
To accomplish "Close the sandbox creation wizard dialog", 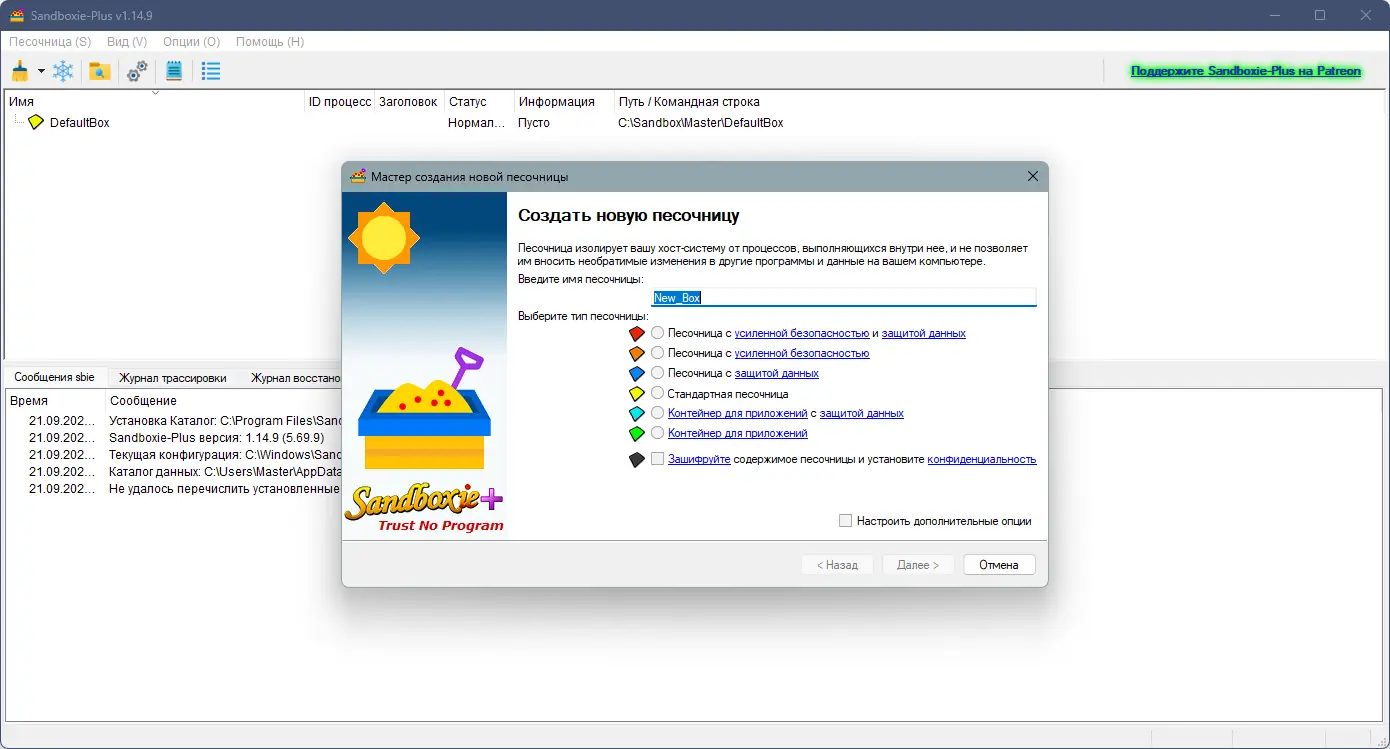I will tap(1033, 176).
